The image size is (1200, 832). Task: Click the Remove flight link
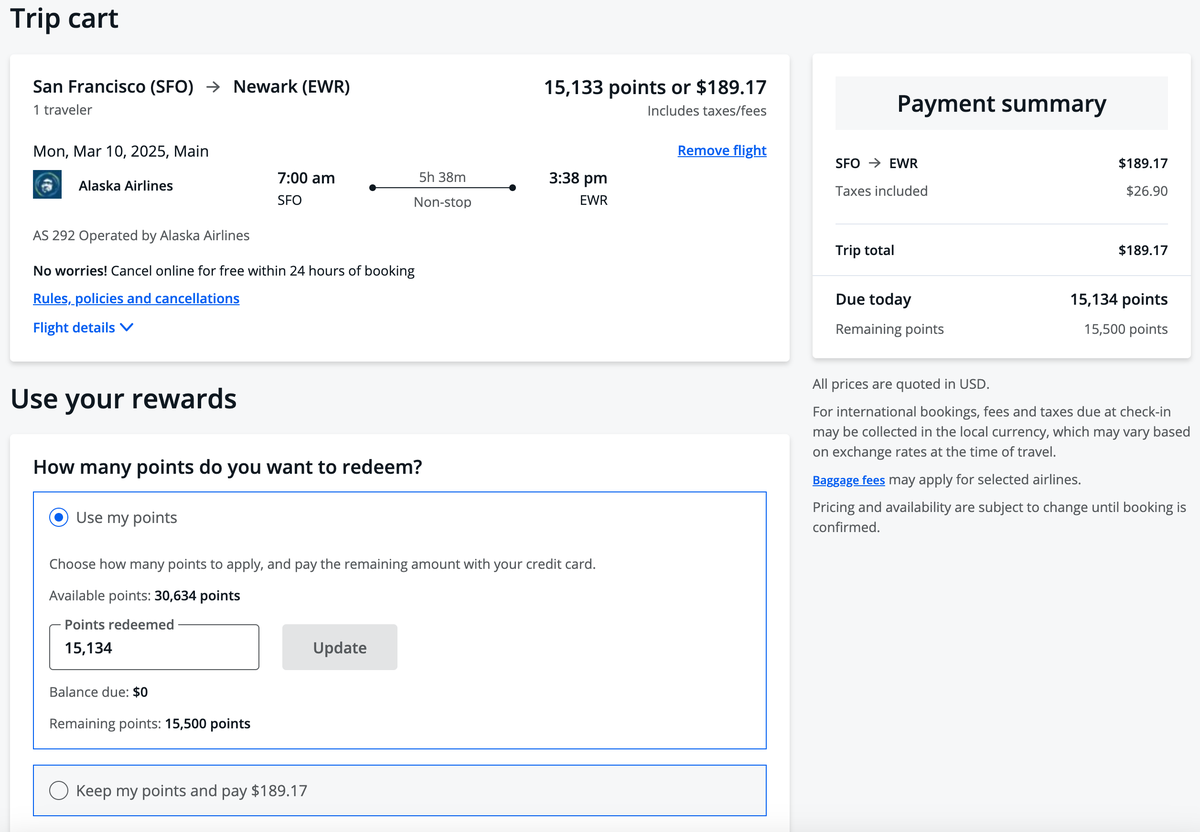(x=721, y=150)
